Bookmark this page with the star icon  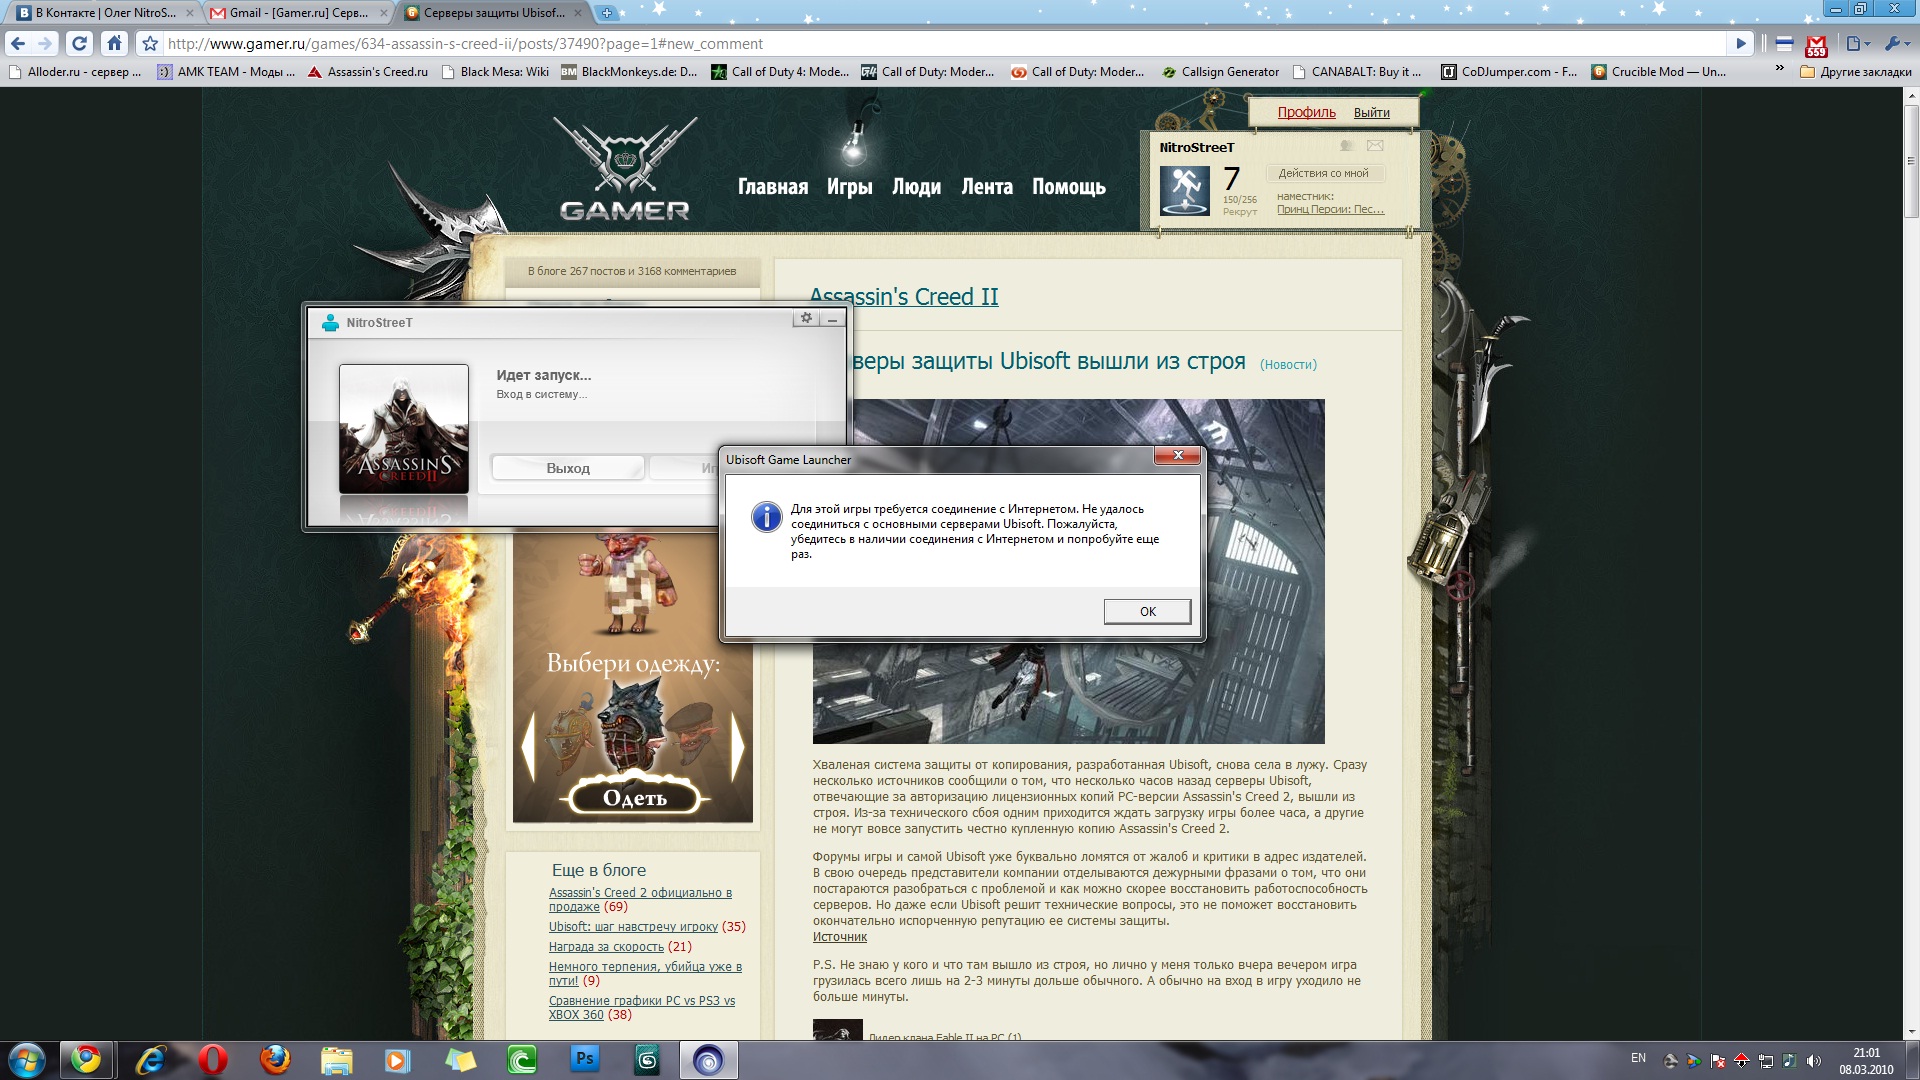click(x=150, y=44)
